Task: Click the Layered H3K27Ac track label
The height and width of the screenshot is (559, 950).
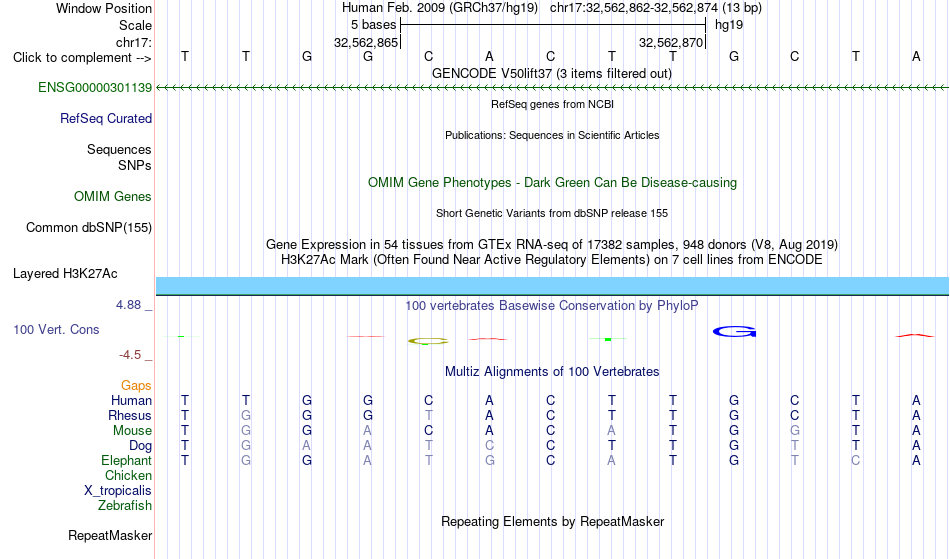Action: click(x=65, y=274)
